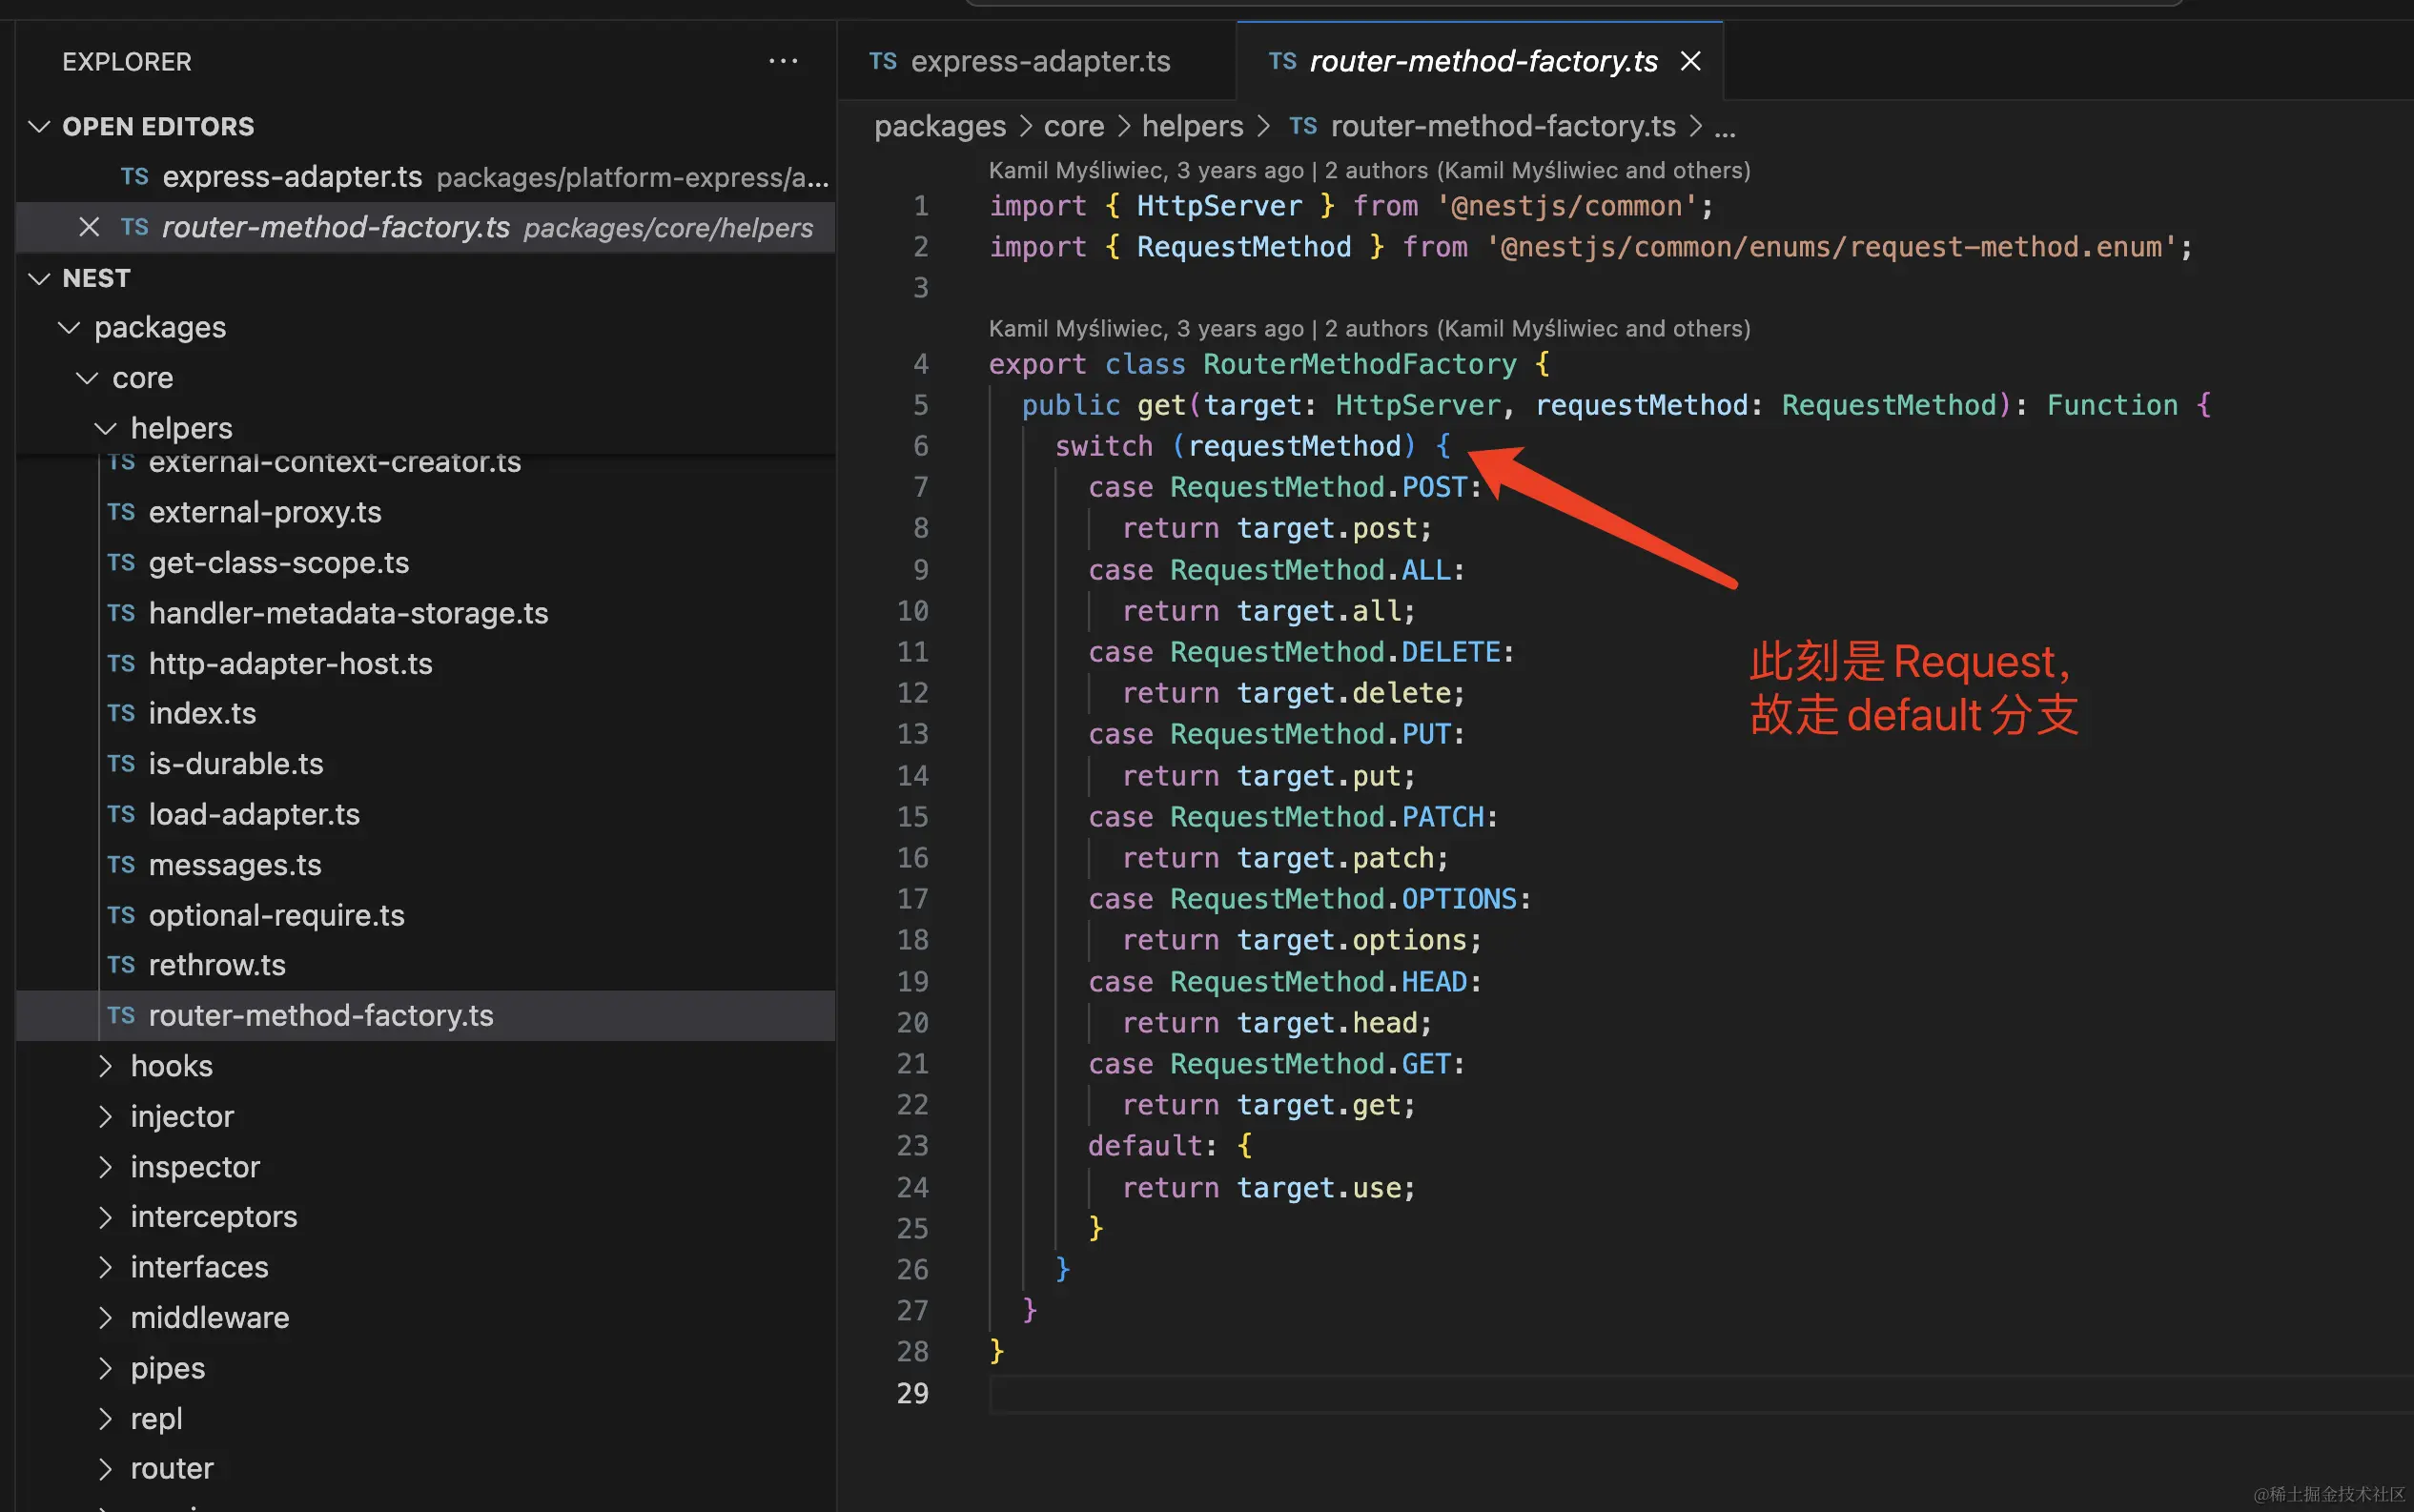Click 'target.use' in default branch
The image size is (2414, 1512).
pyautogui.click(x=1318, y=1188)
